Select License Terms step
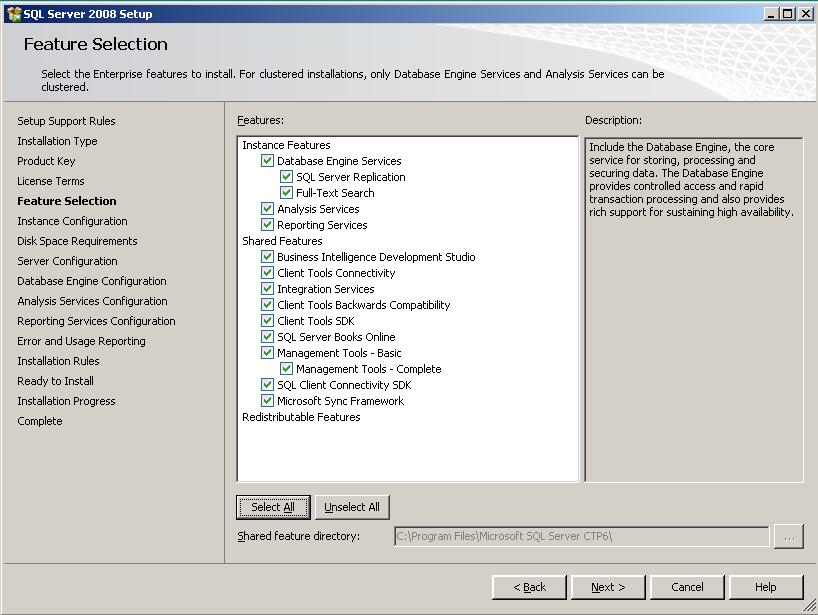This screenshot has width=818, height=615. pyautogui.click(x=51, y=181)
